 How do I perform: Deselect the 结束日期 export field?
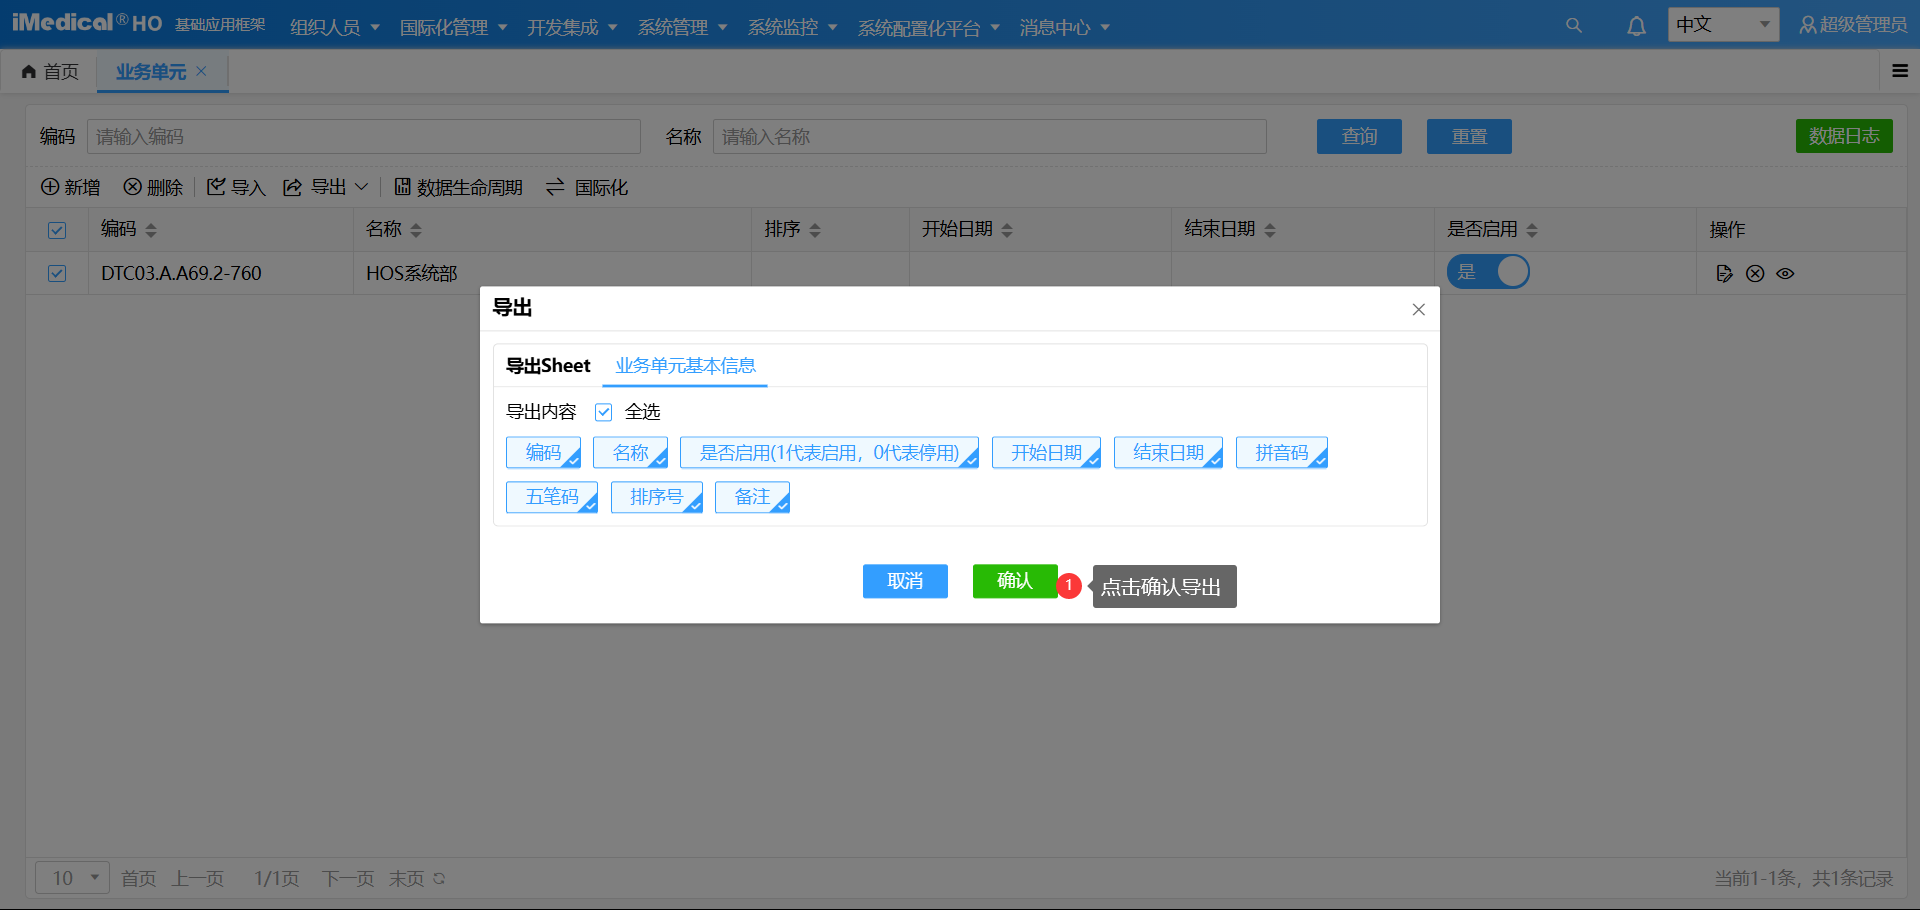[x=1168, y=453]
